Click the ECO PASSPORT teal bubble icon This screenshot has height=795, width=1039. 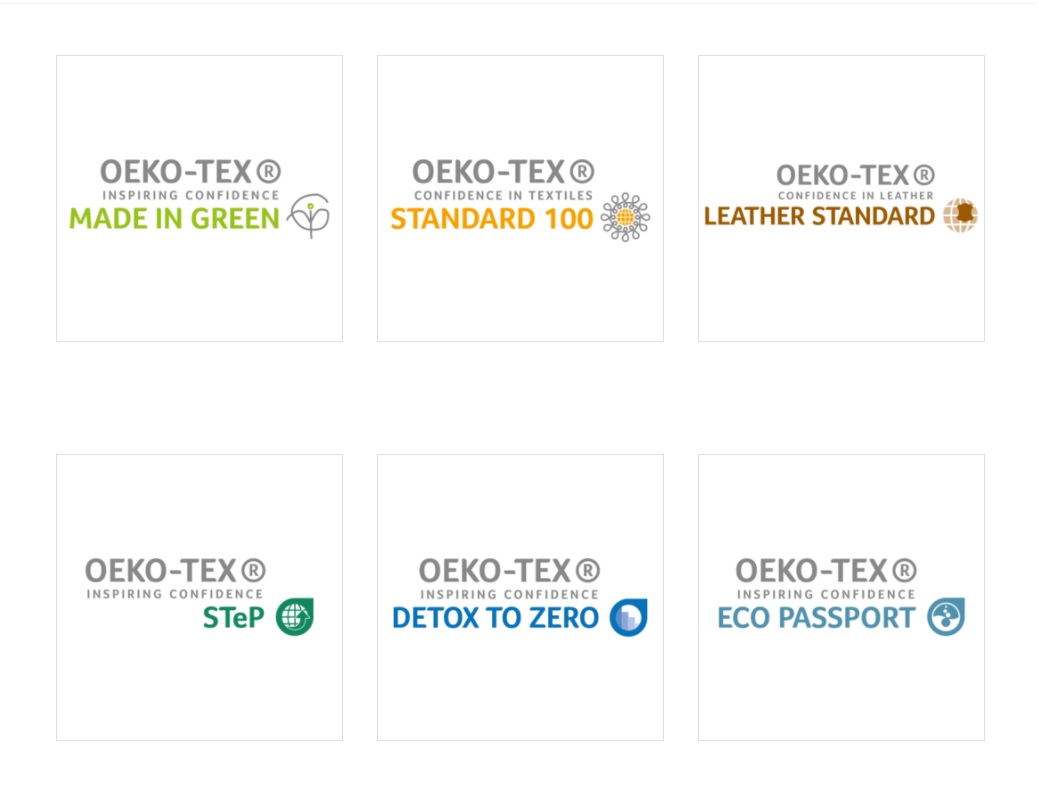[x=946, y=617]
